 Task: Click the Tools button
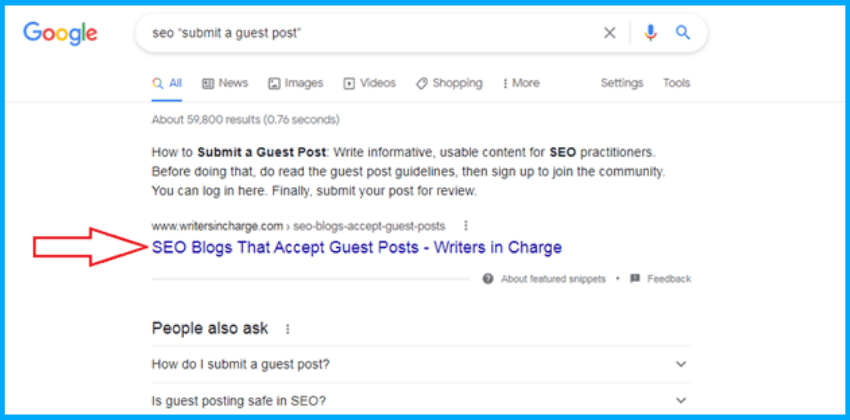676,83
